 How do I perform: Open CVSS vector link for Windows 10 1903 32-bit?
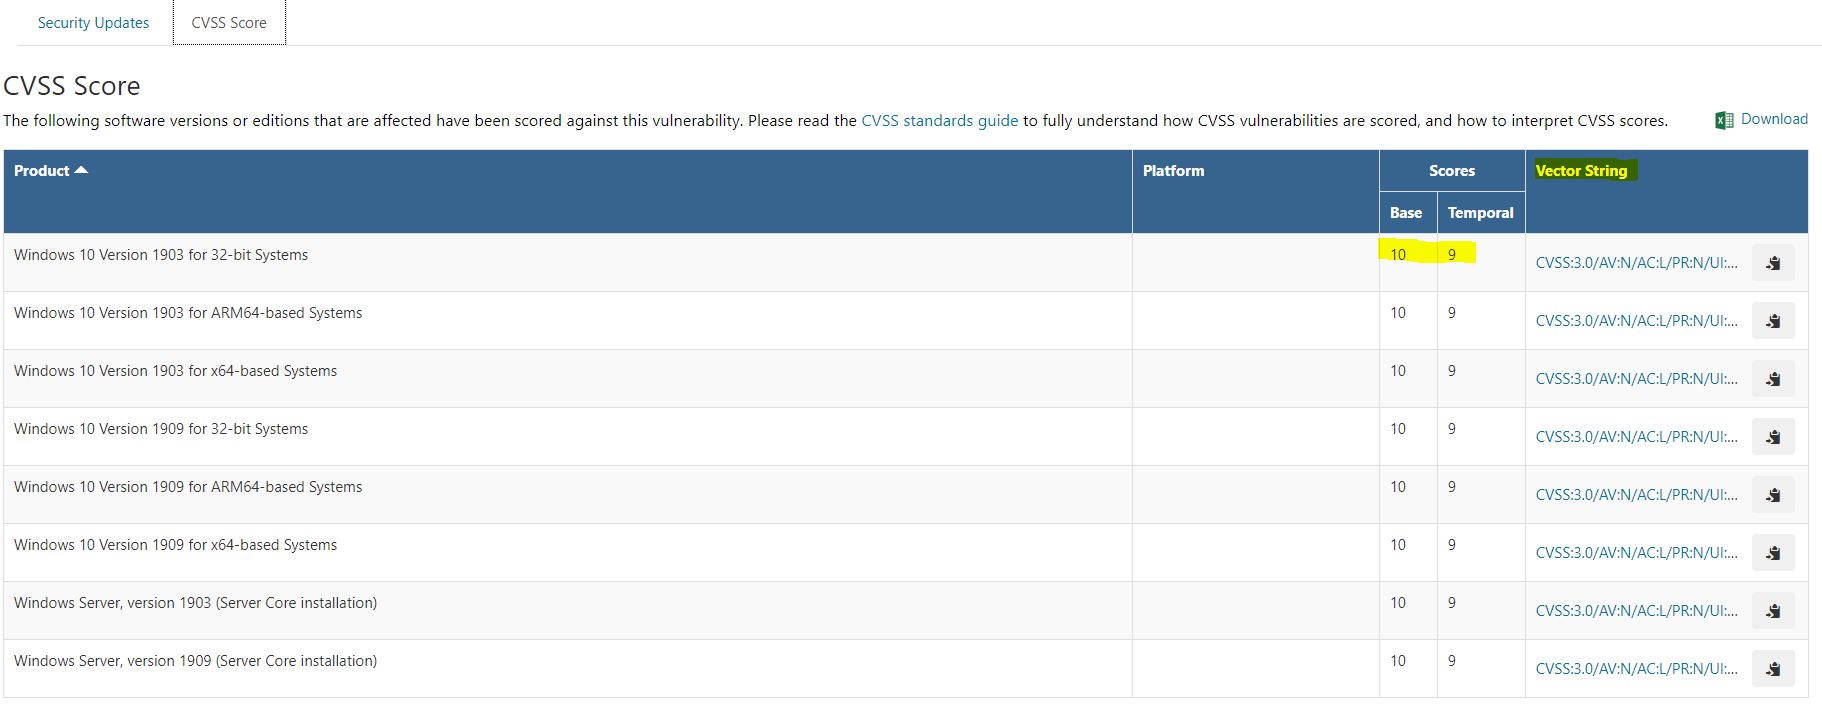point(1636,263)
